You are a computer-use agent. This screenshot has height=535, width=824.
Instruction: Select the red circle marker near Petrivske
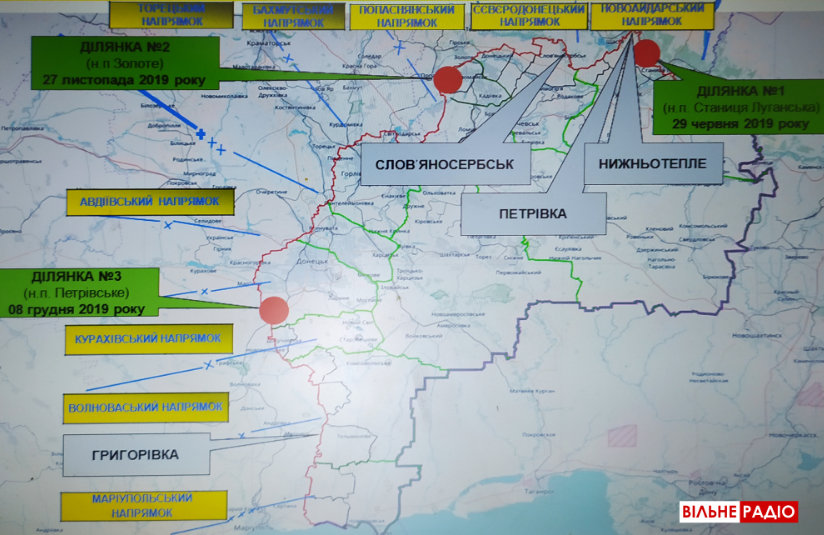coord(273,309)
